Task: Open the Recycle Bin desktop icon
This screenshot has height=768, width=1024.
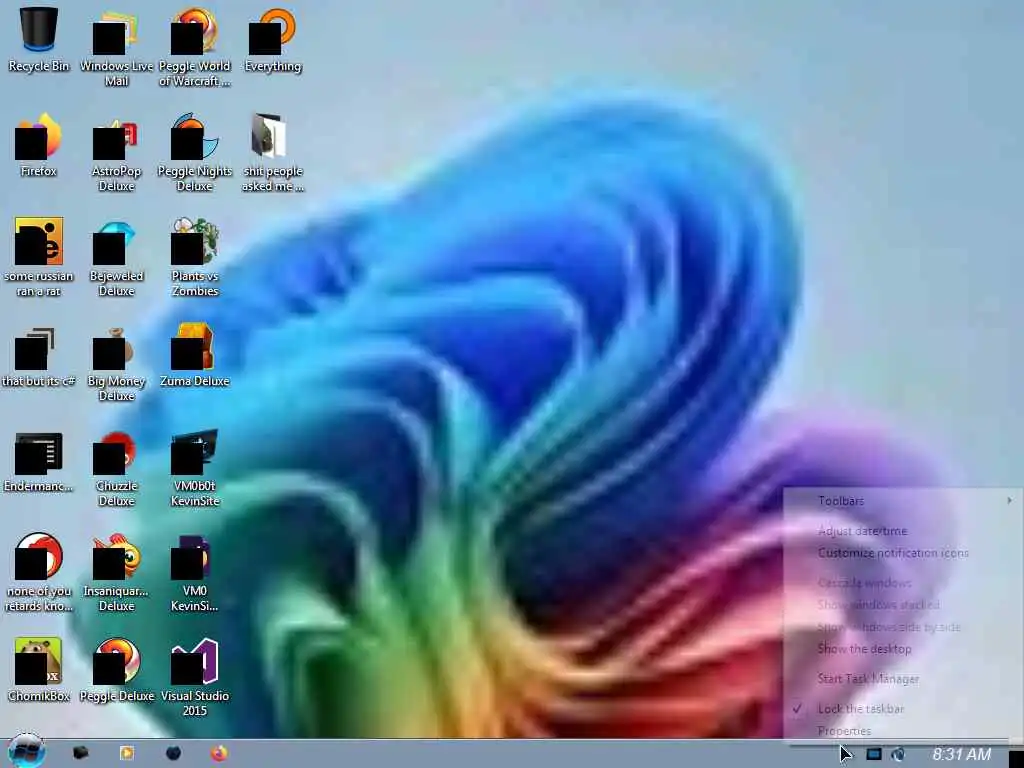Action: point(39,40)
